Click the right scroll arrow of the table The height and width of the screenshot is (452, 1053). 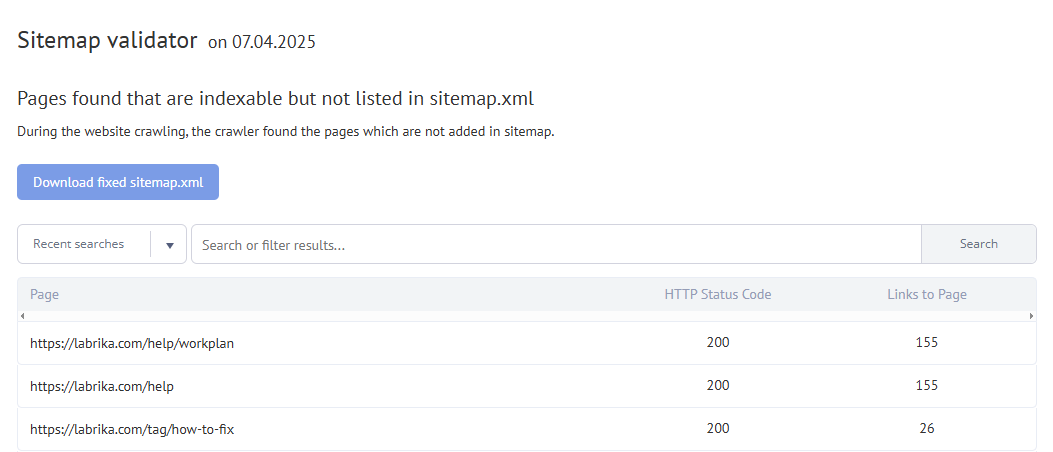tap(1032, 316)
